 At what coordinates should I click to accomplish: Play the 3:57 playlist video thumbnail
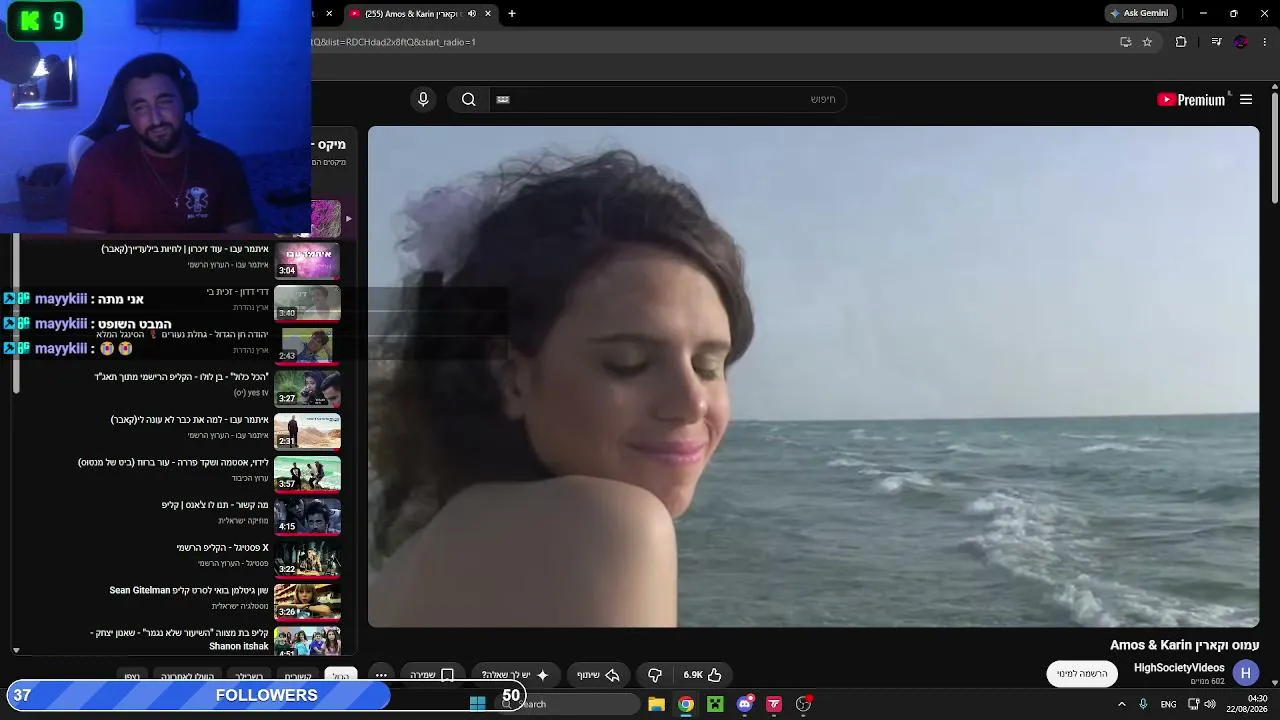pos(307,474)
